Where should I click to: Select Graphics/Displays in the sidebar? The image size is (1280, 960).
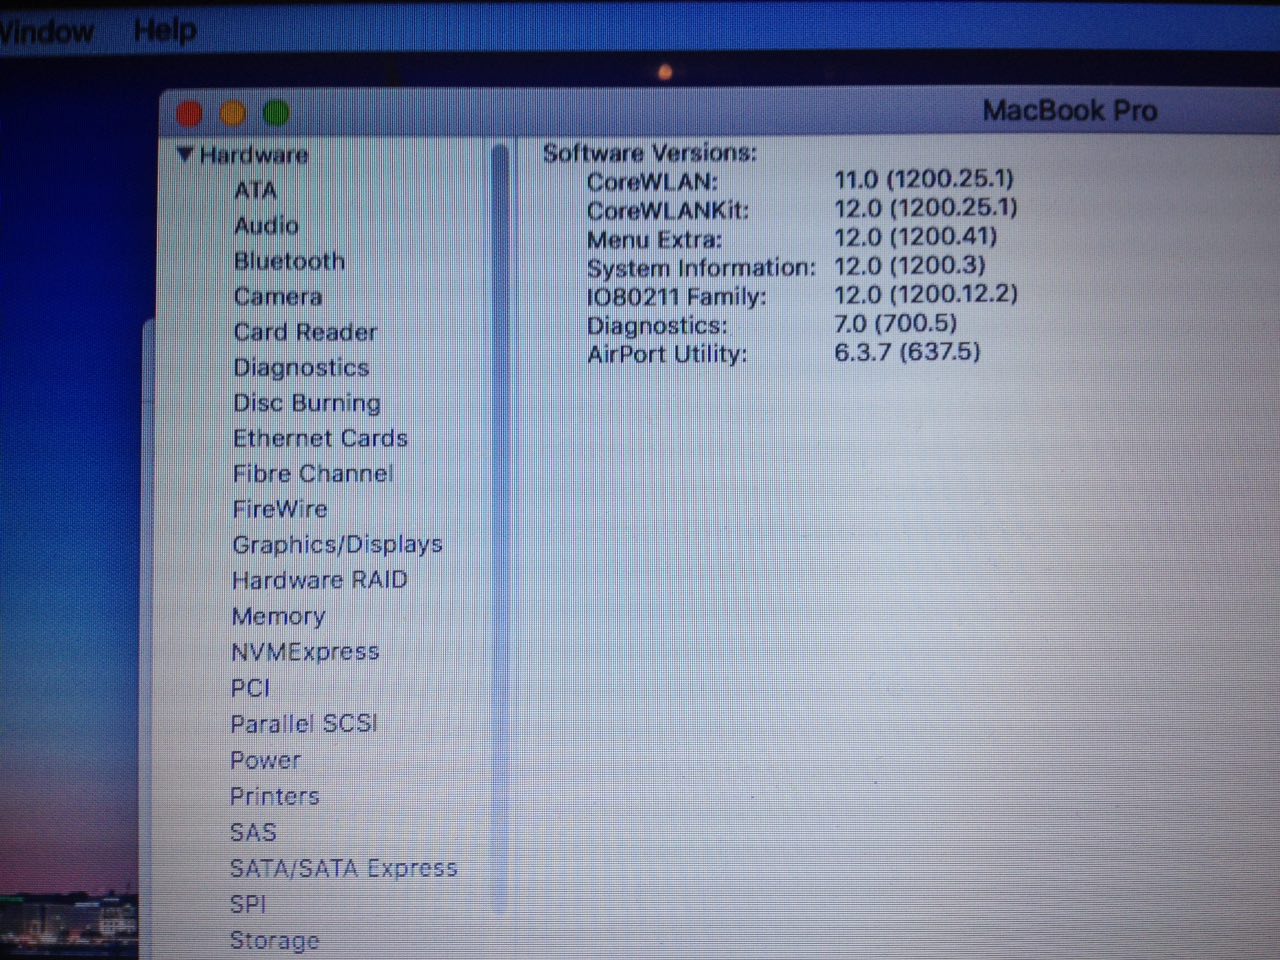(337, 545)
